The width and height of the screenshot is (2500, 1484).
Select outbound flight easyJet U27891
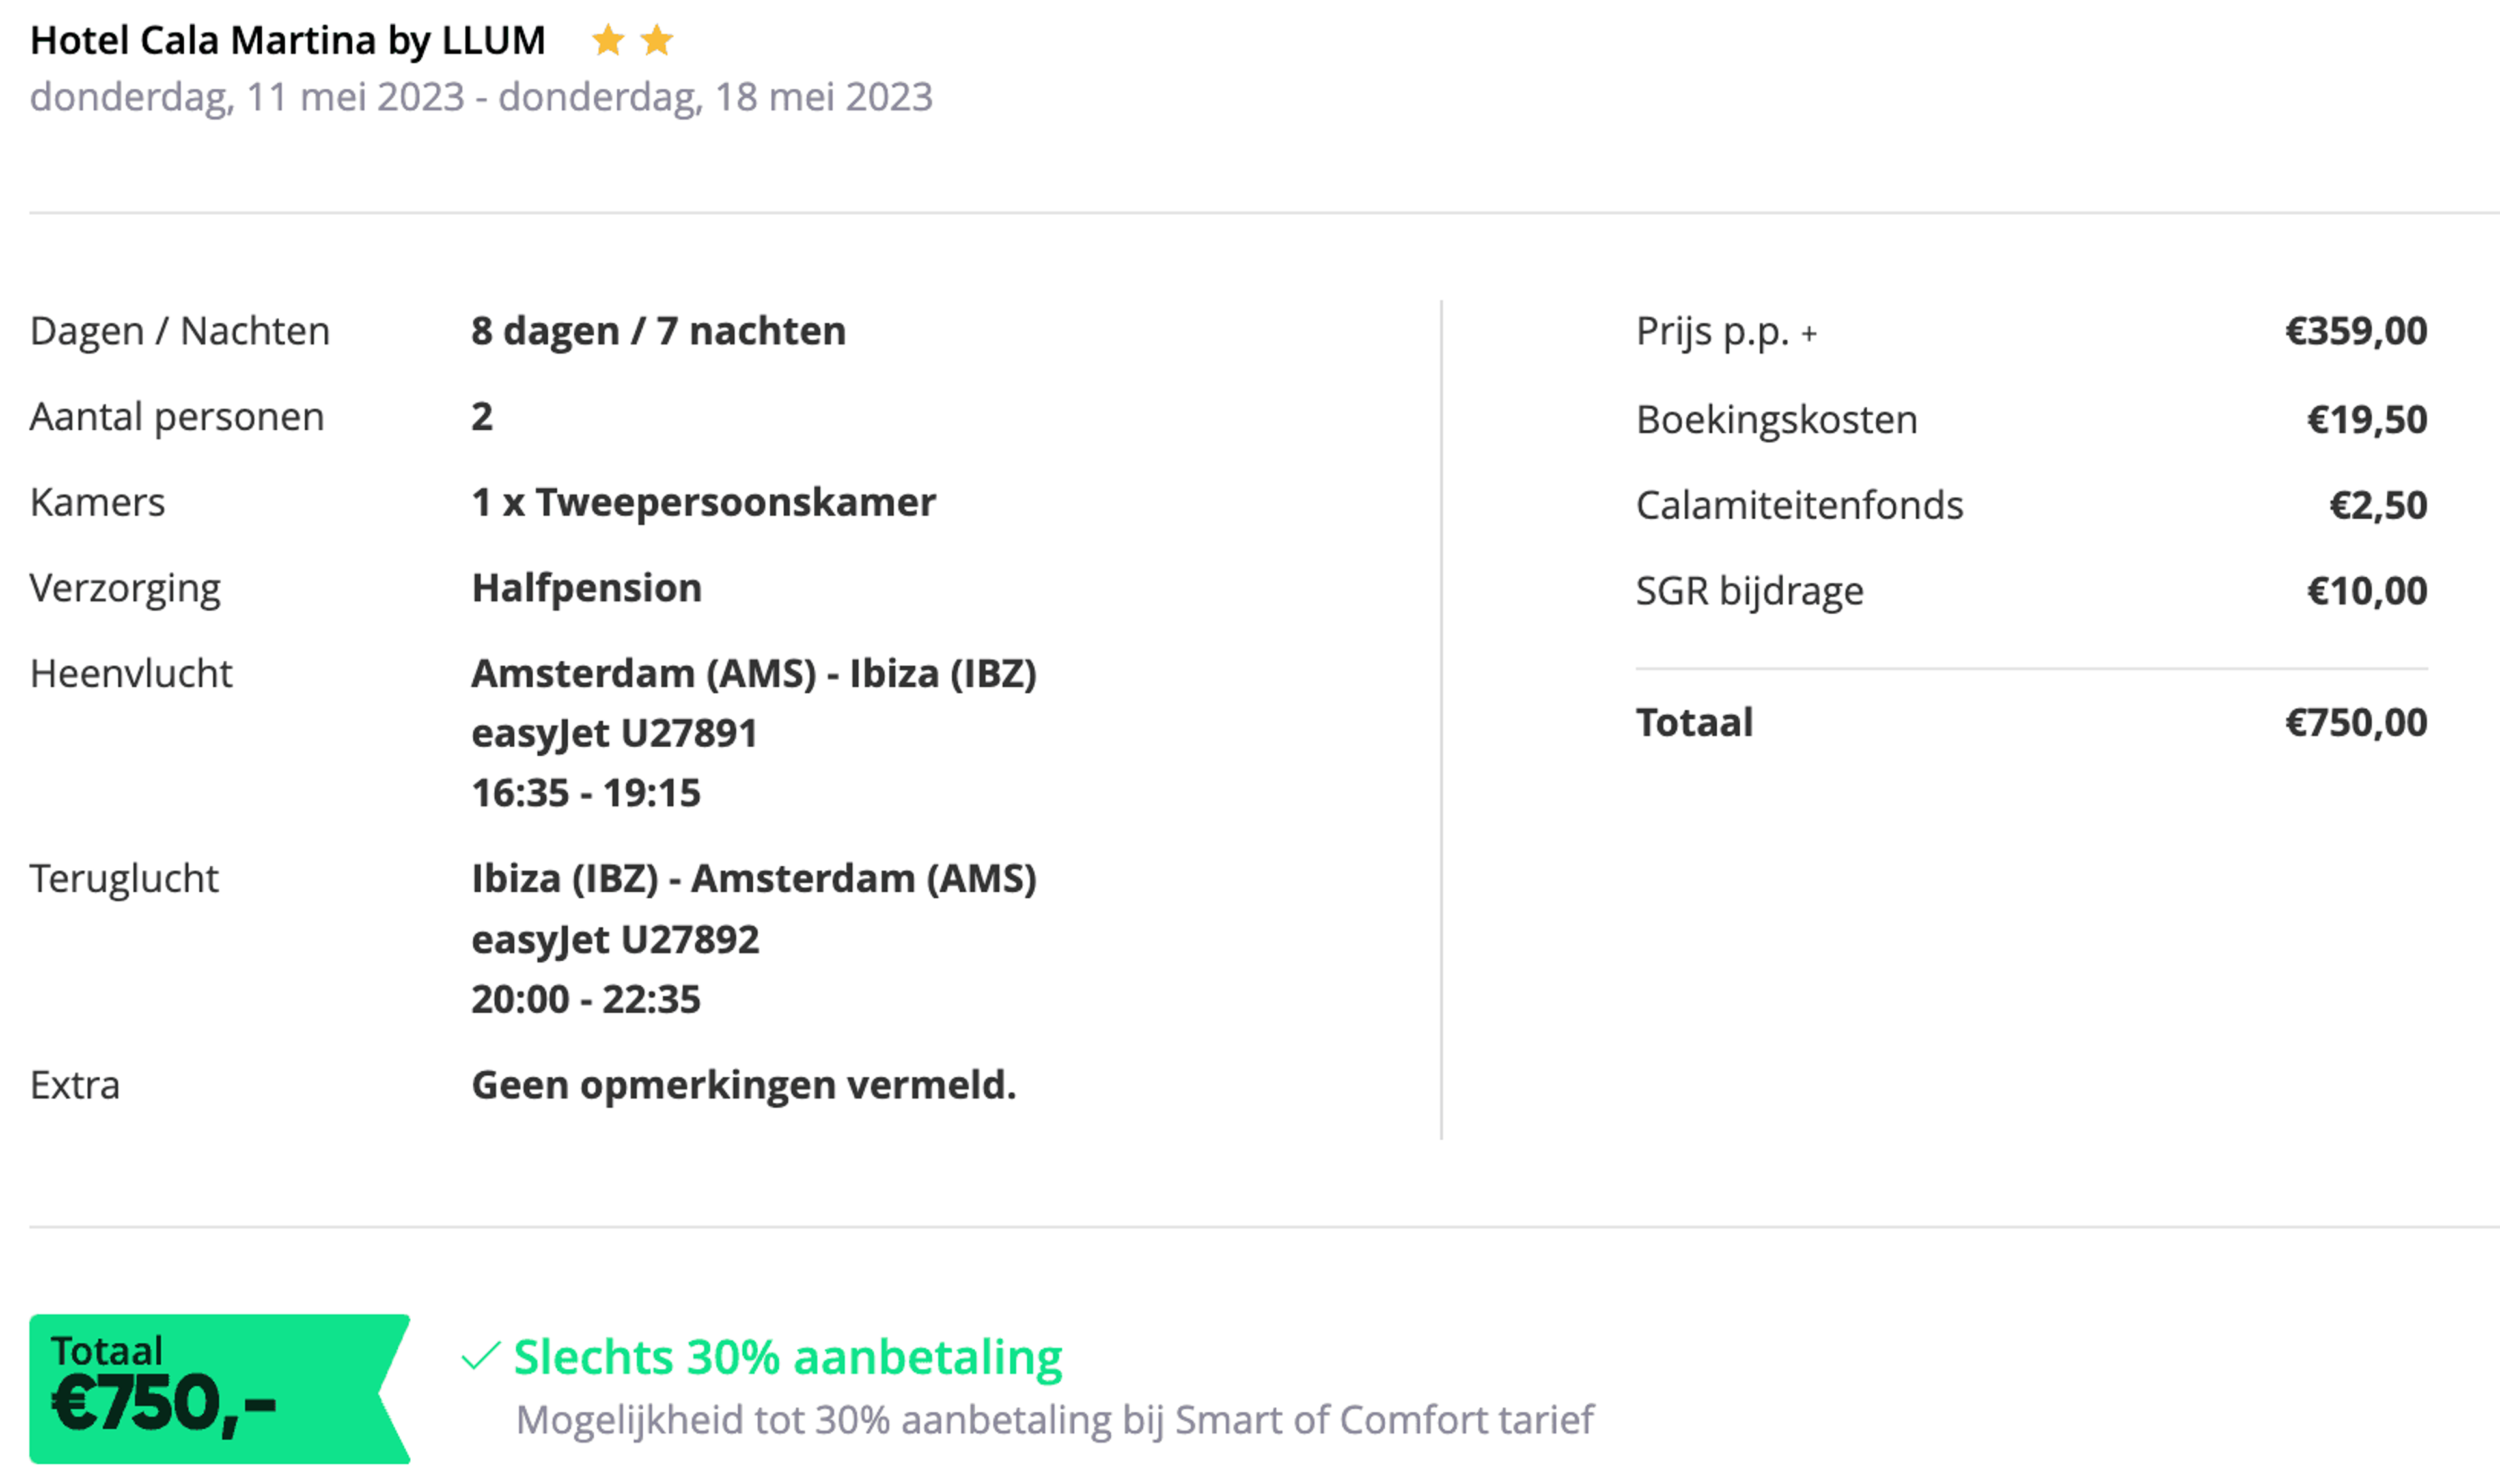pos(614,733)
